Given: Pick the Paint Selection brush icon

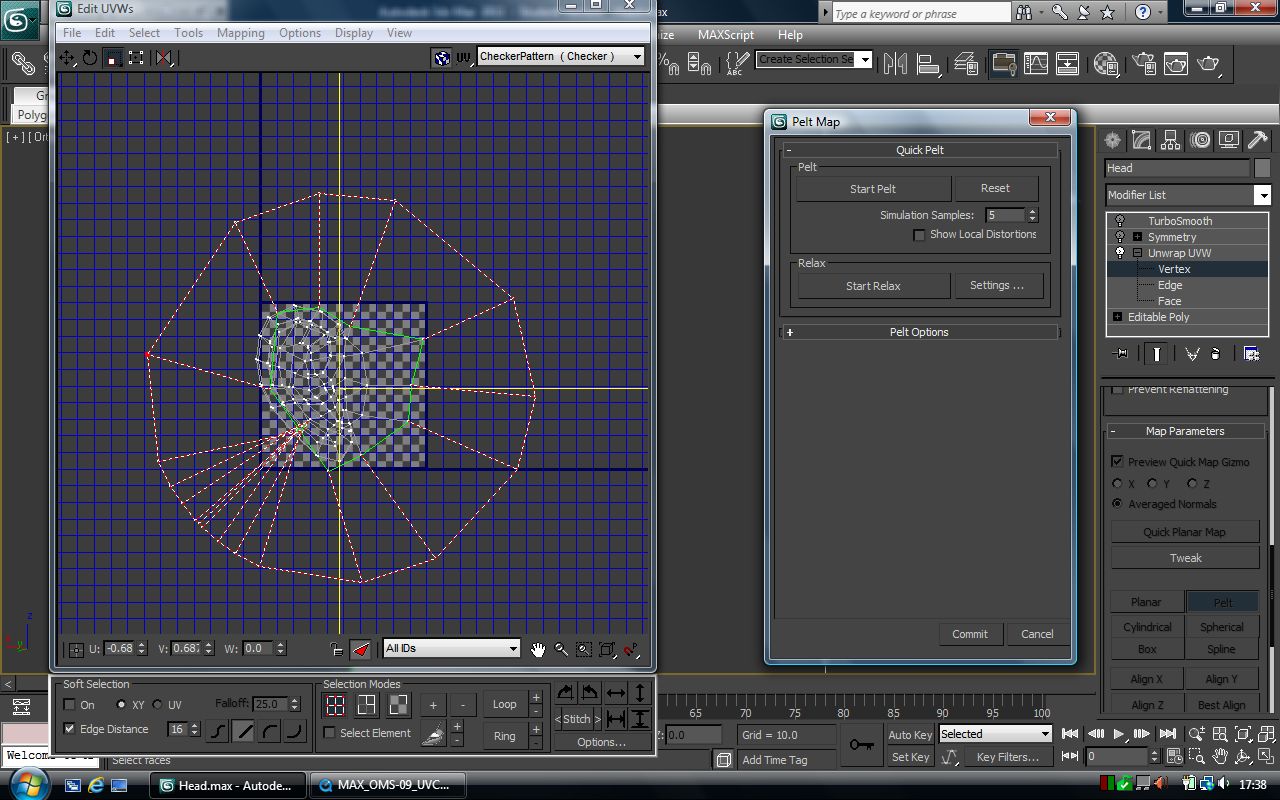Looking at the screenshot, I should click(x=433, y=734).
